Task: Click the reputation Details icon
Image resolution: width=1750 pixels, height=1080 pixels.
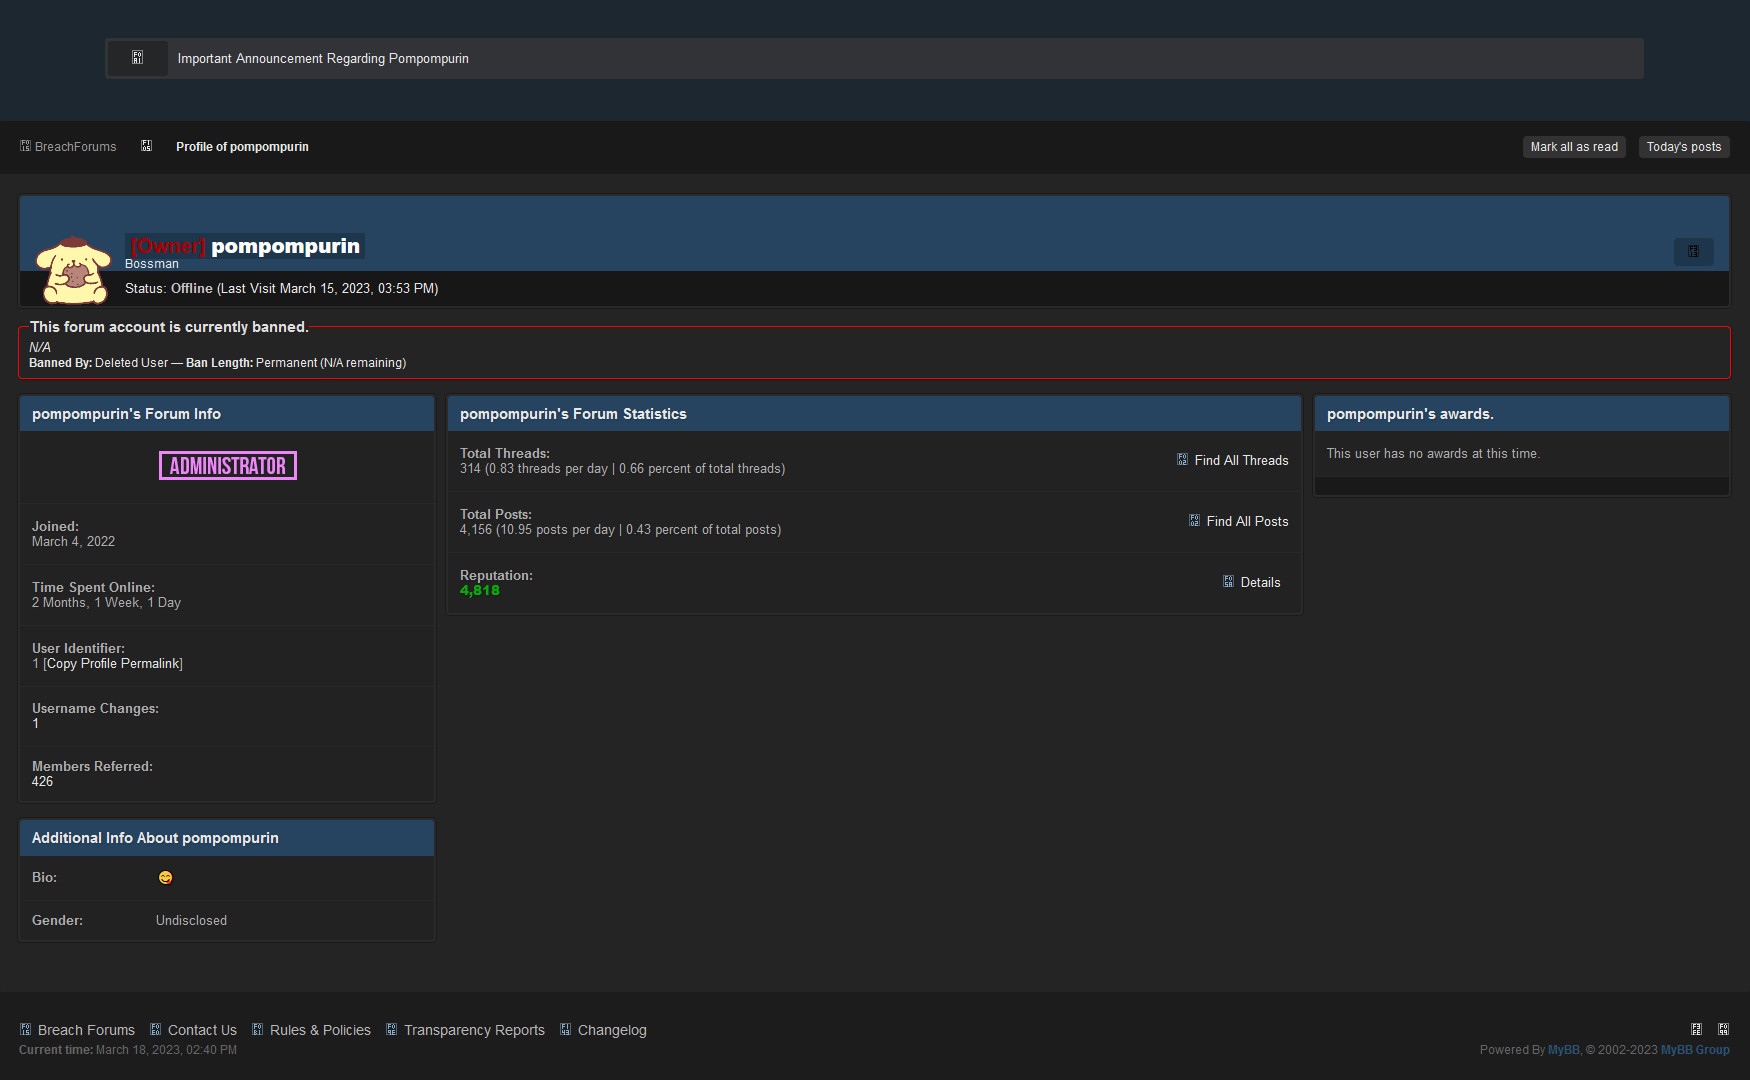Action: (1228, 582)
